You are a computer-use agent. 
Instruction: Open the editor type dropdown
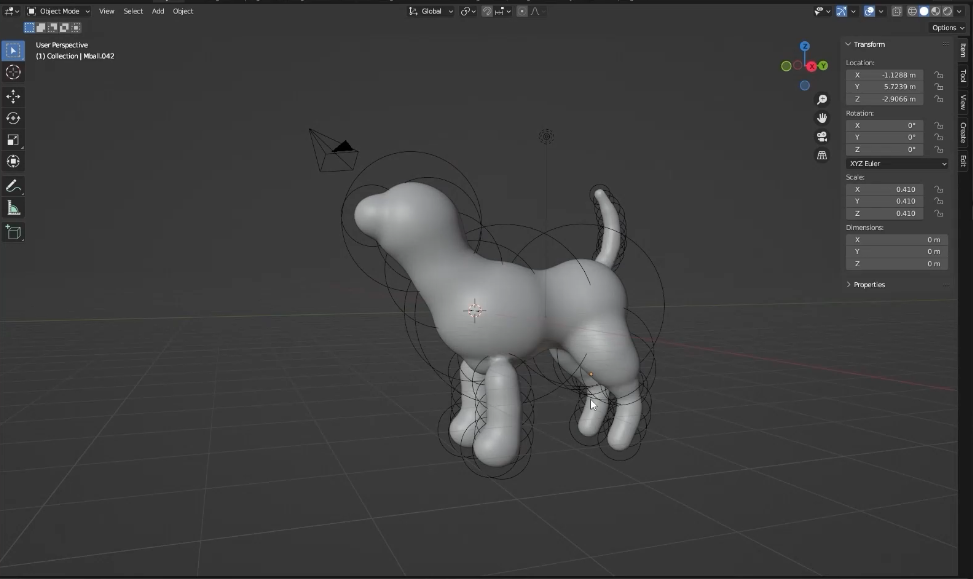click(11, 11)
